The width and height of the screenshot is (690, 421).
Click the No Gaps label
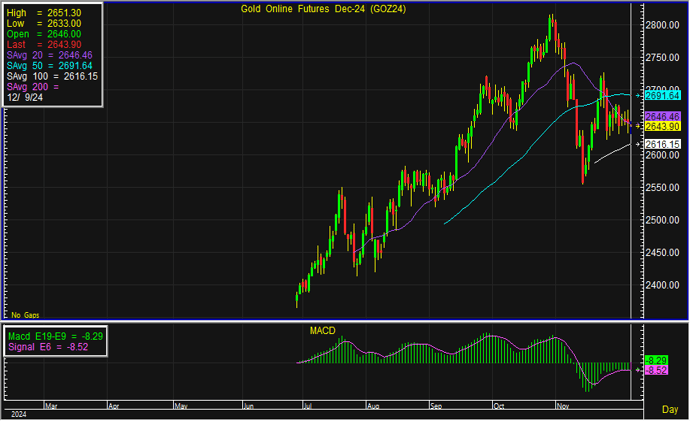point(24,314)
